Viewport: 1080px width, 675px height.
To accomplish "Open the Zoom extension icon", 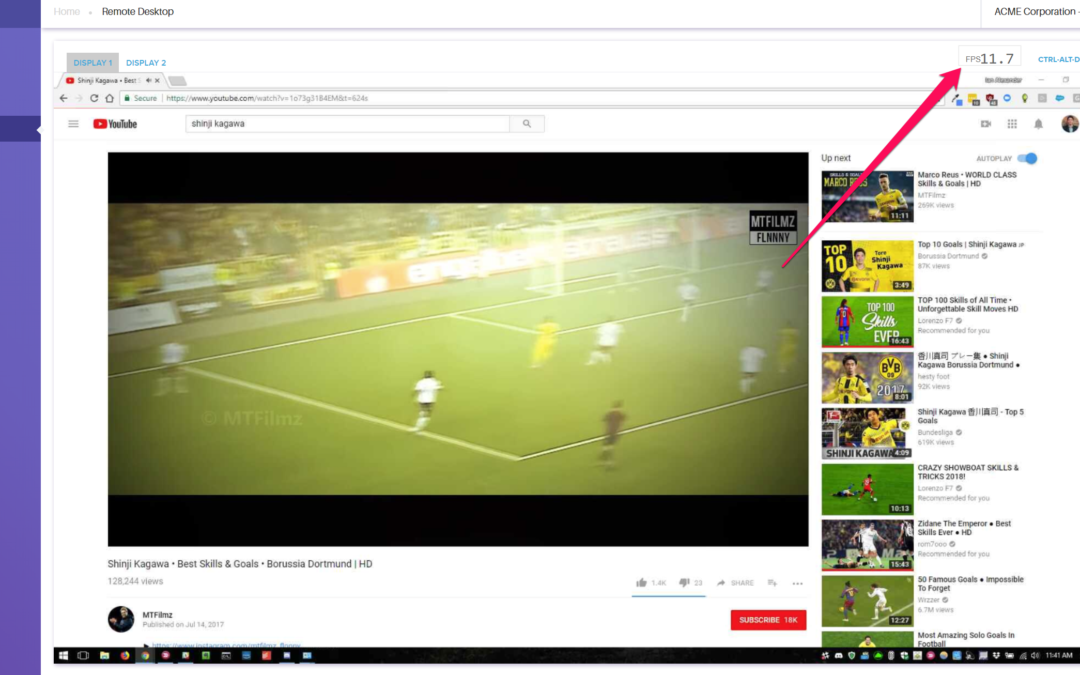I will coord(1007,98).
